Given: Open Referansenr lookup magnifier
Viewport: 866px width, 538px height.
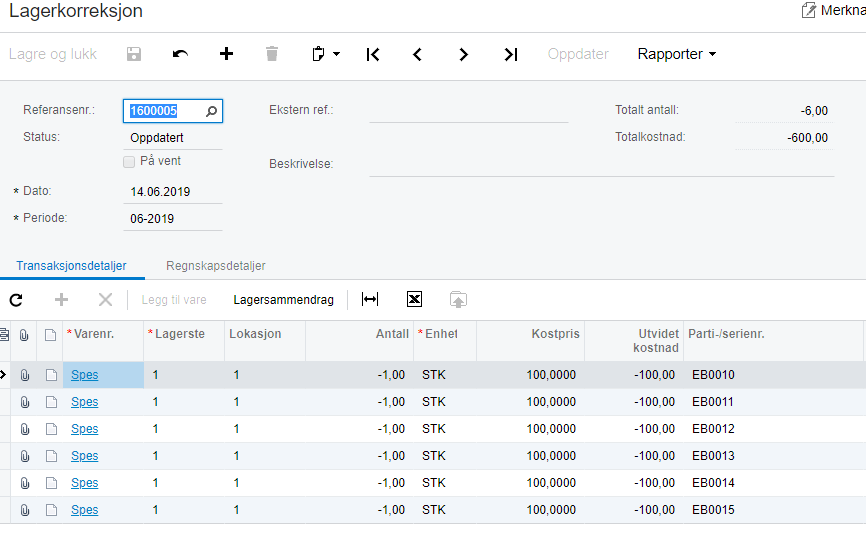Looking at the screenshot, I should 212,111.
